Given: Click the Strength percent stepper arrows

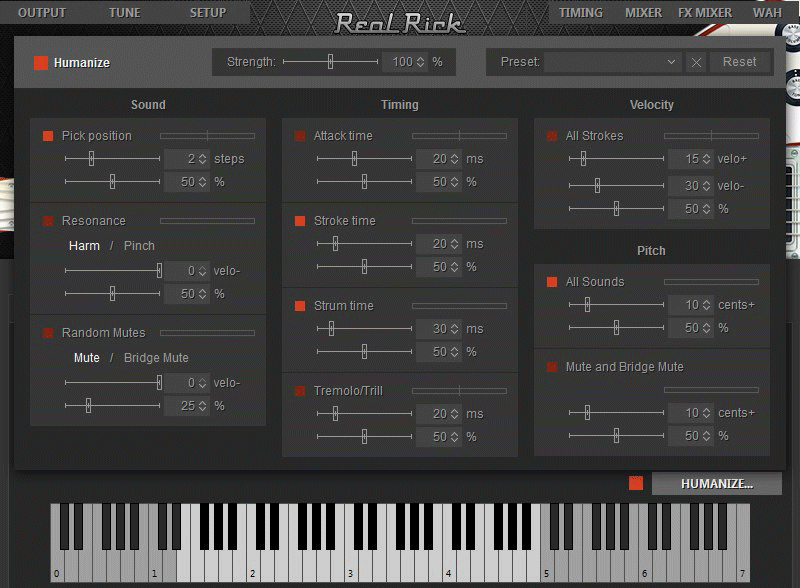Looking at the screenshot, I should 420,62.
